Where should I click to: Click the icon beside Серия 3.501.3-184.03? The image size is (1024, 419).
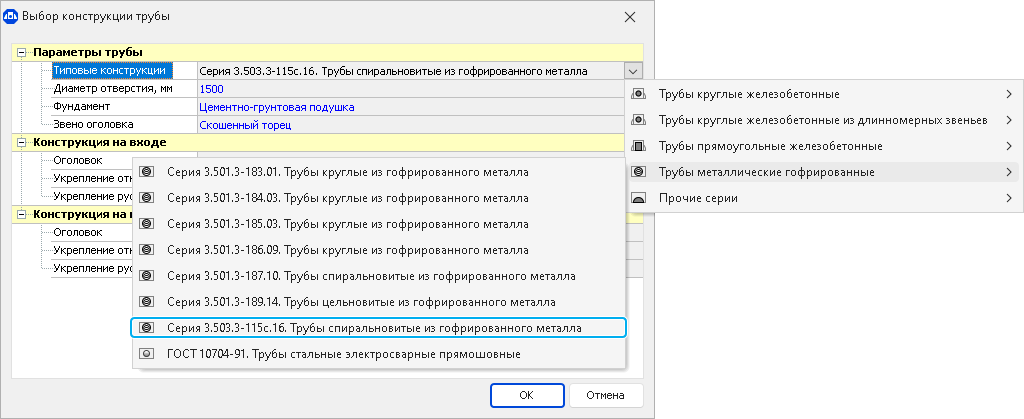click(147, 198)
